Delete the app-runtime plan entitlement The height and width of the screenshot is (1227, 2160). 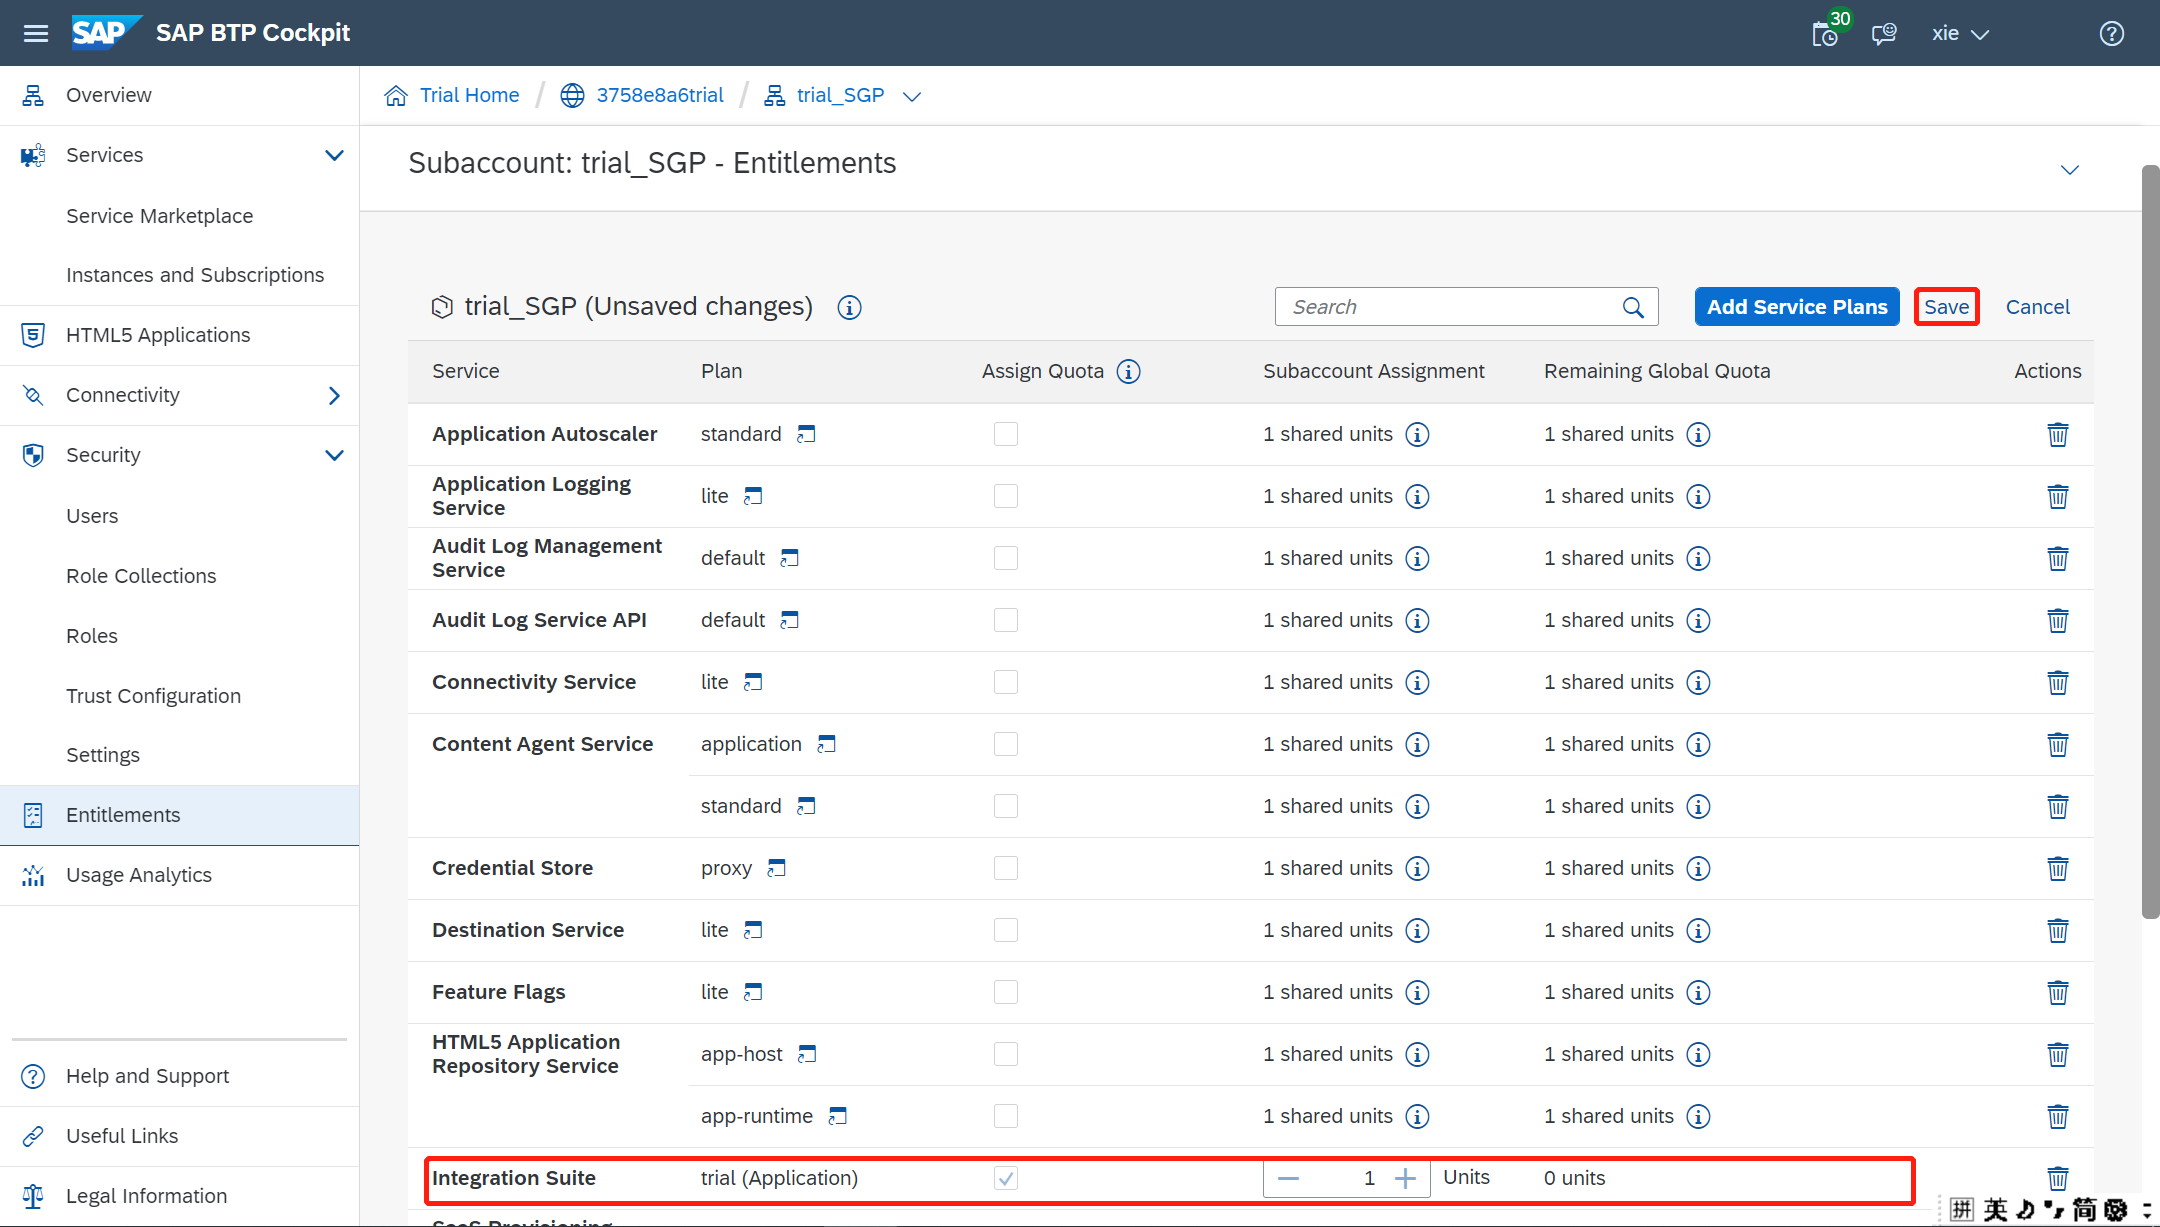[2058, 1117]
